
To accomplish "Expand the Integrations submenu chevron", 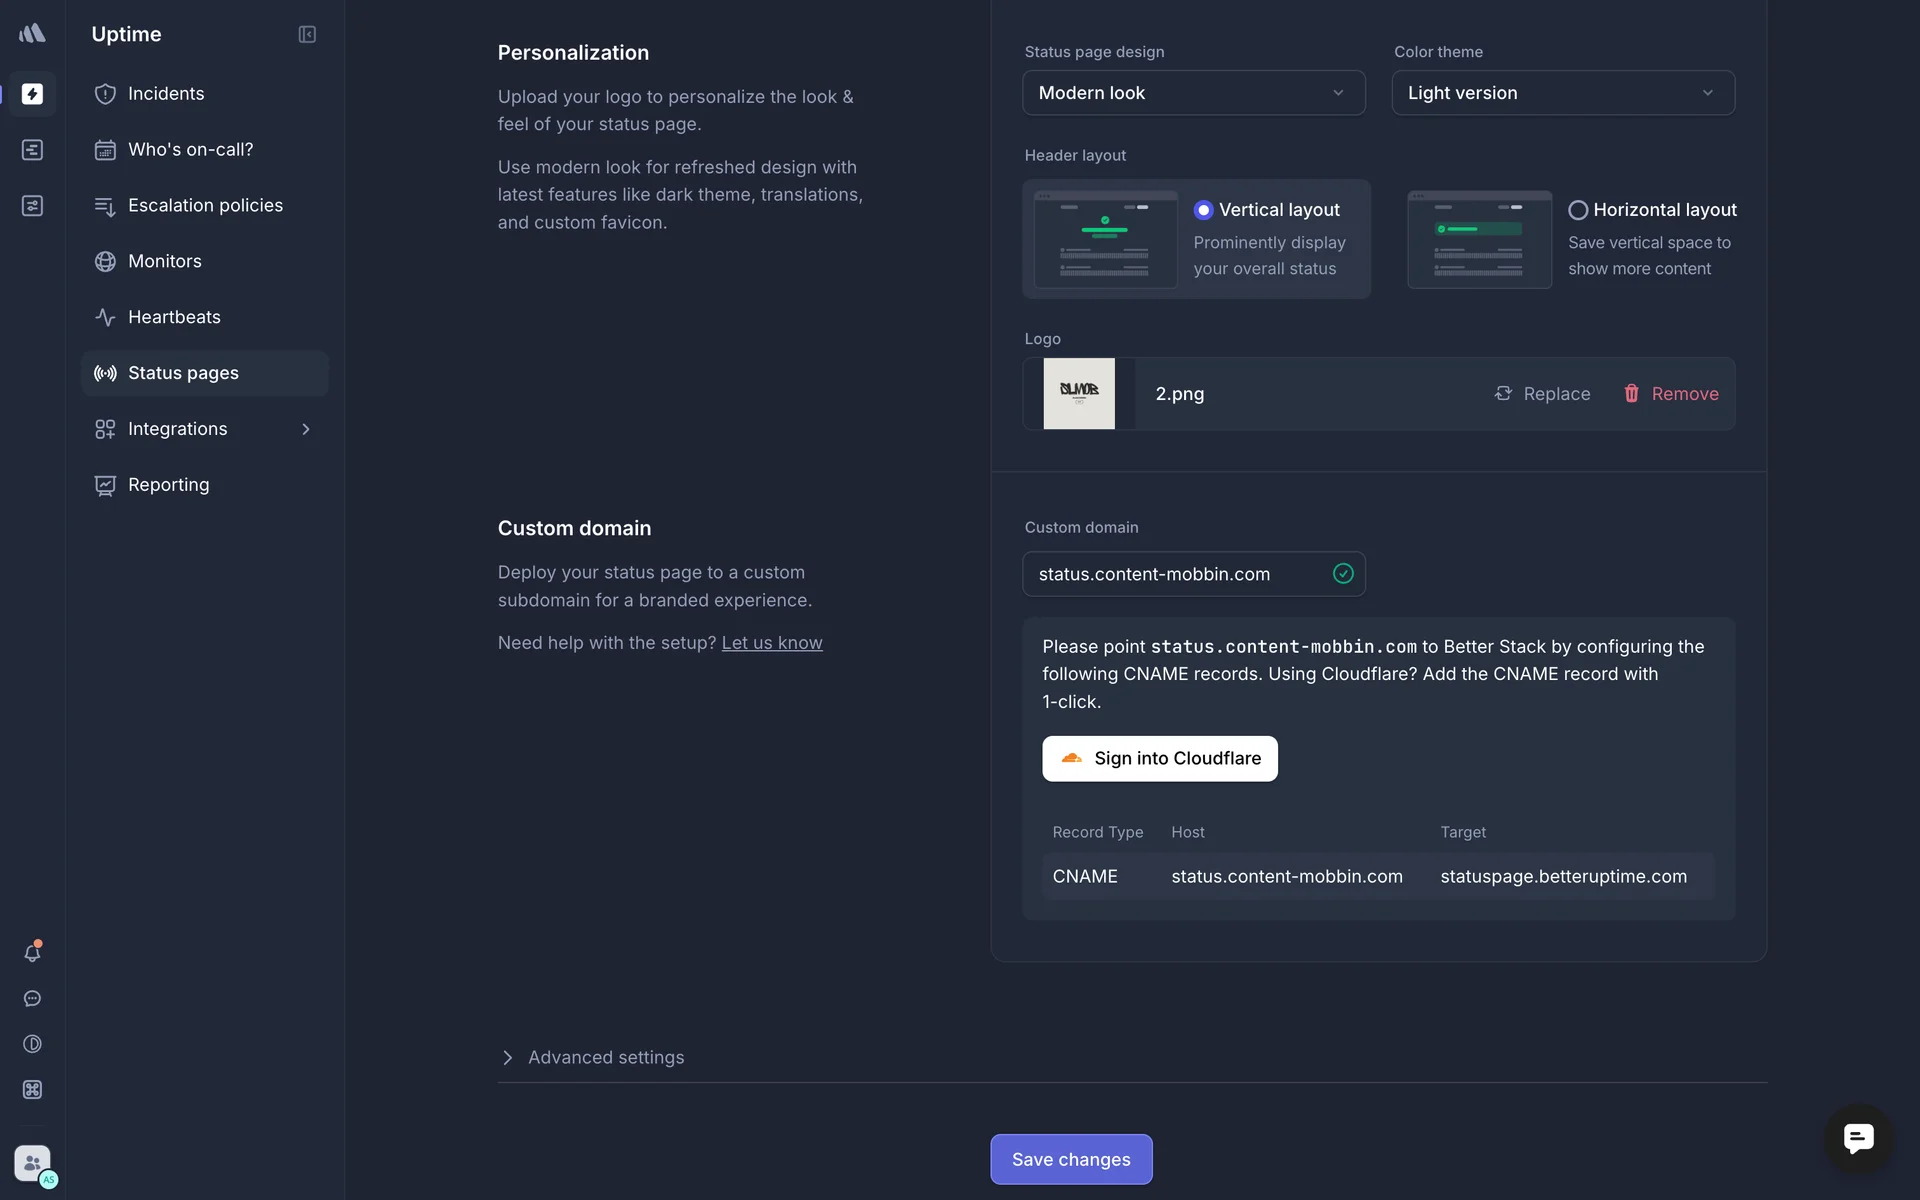I will pyautogui.click(x=306, y=429).
